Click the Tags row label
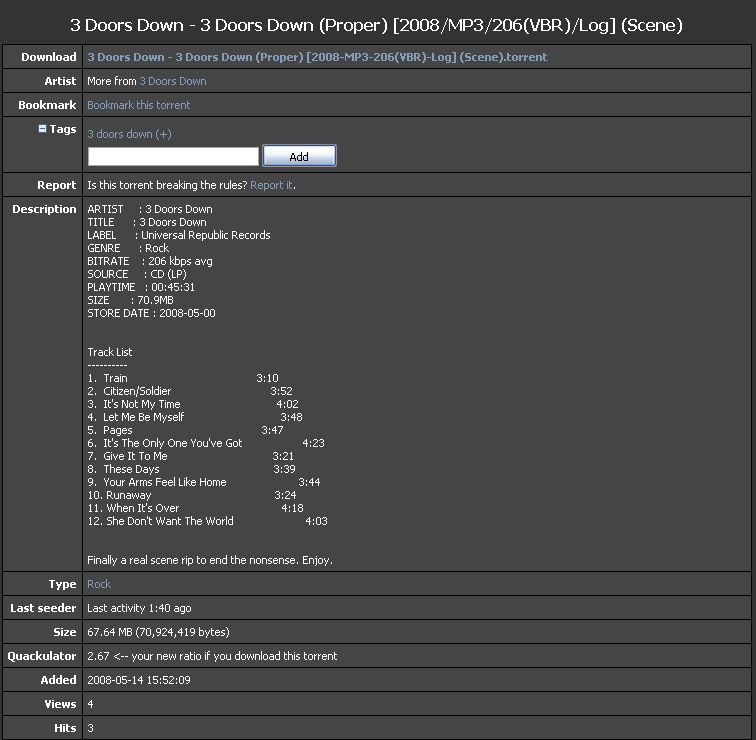Screen dimensions: 756x740 point(62,129)
